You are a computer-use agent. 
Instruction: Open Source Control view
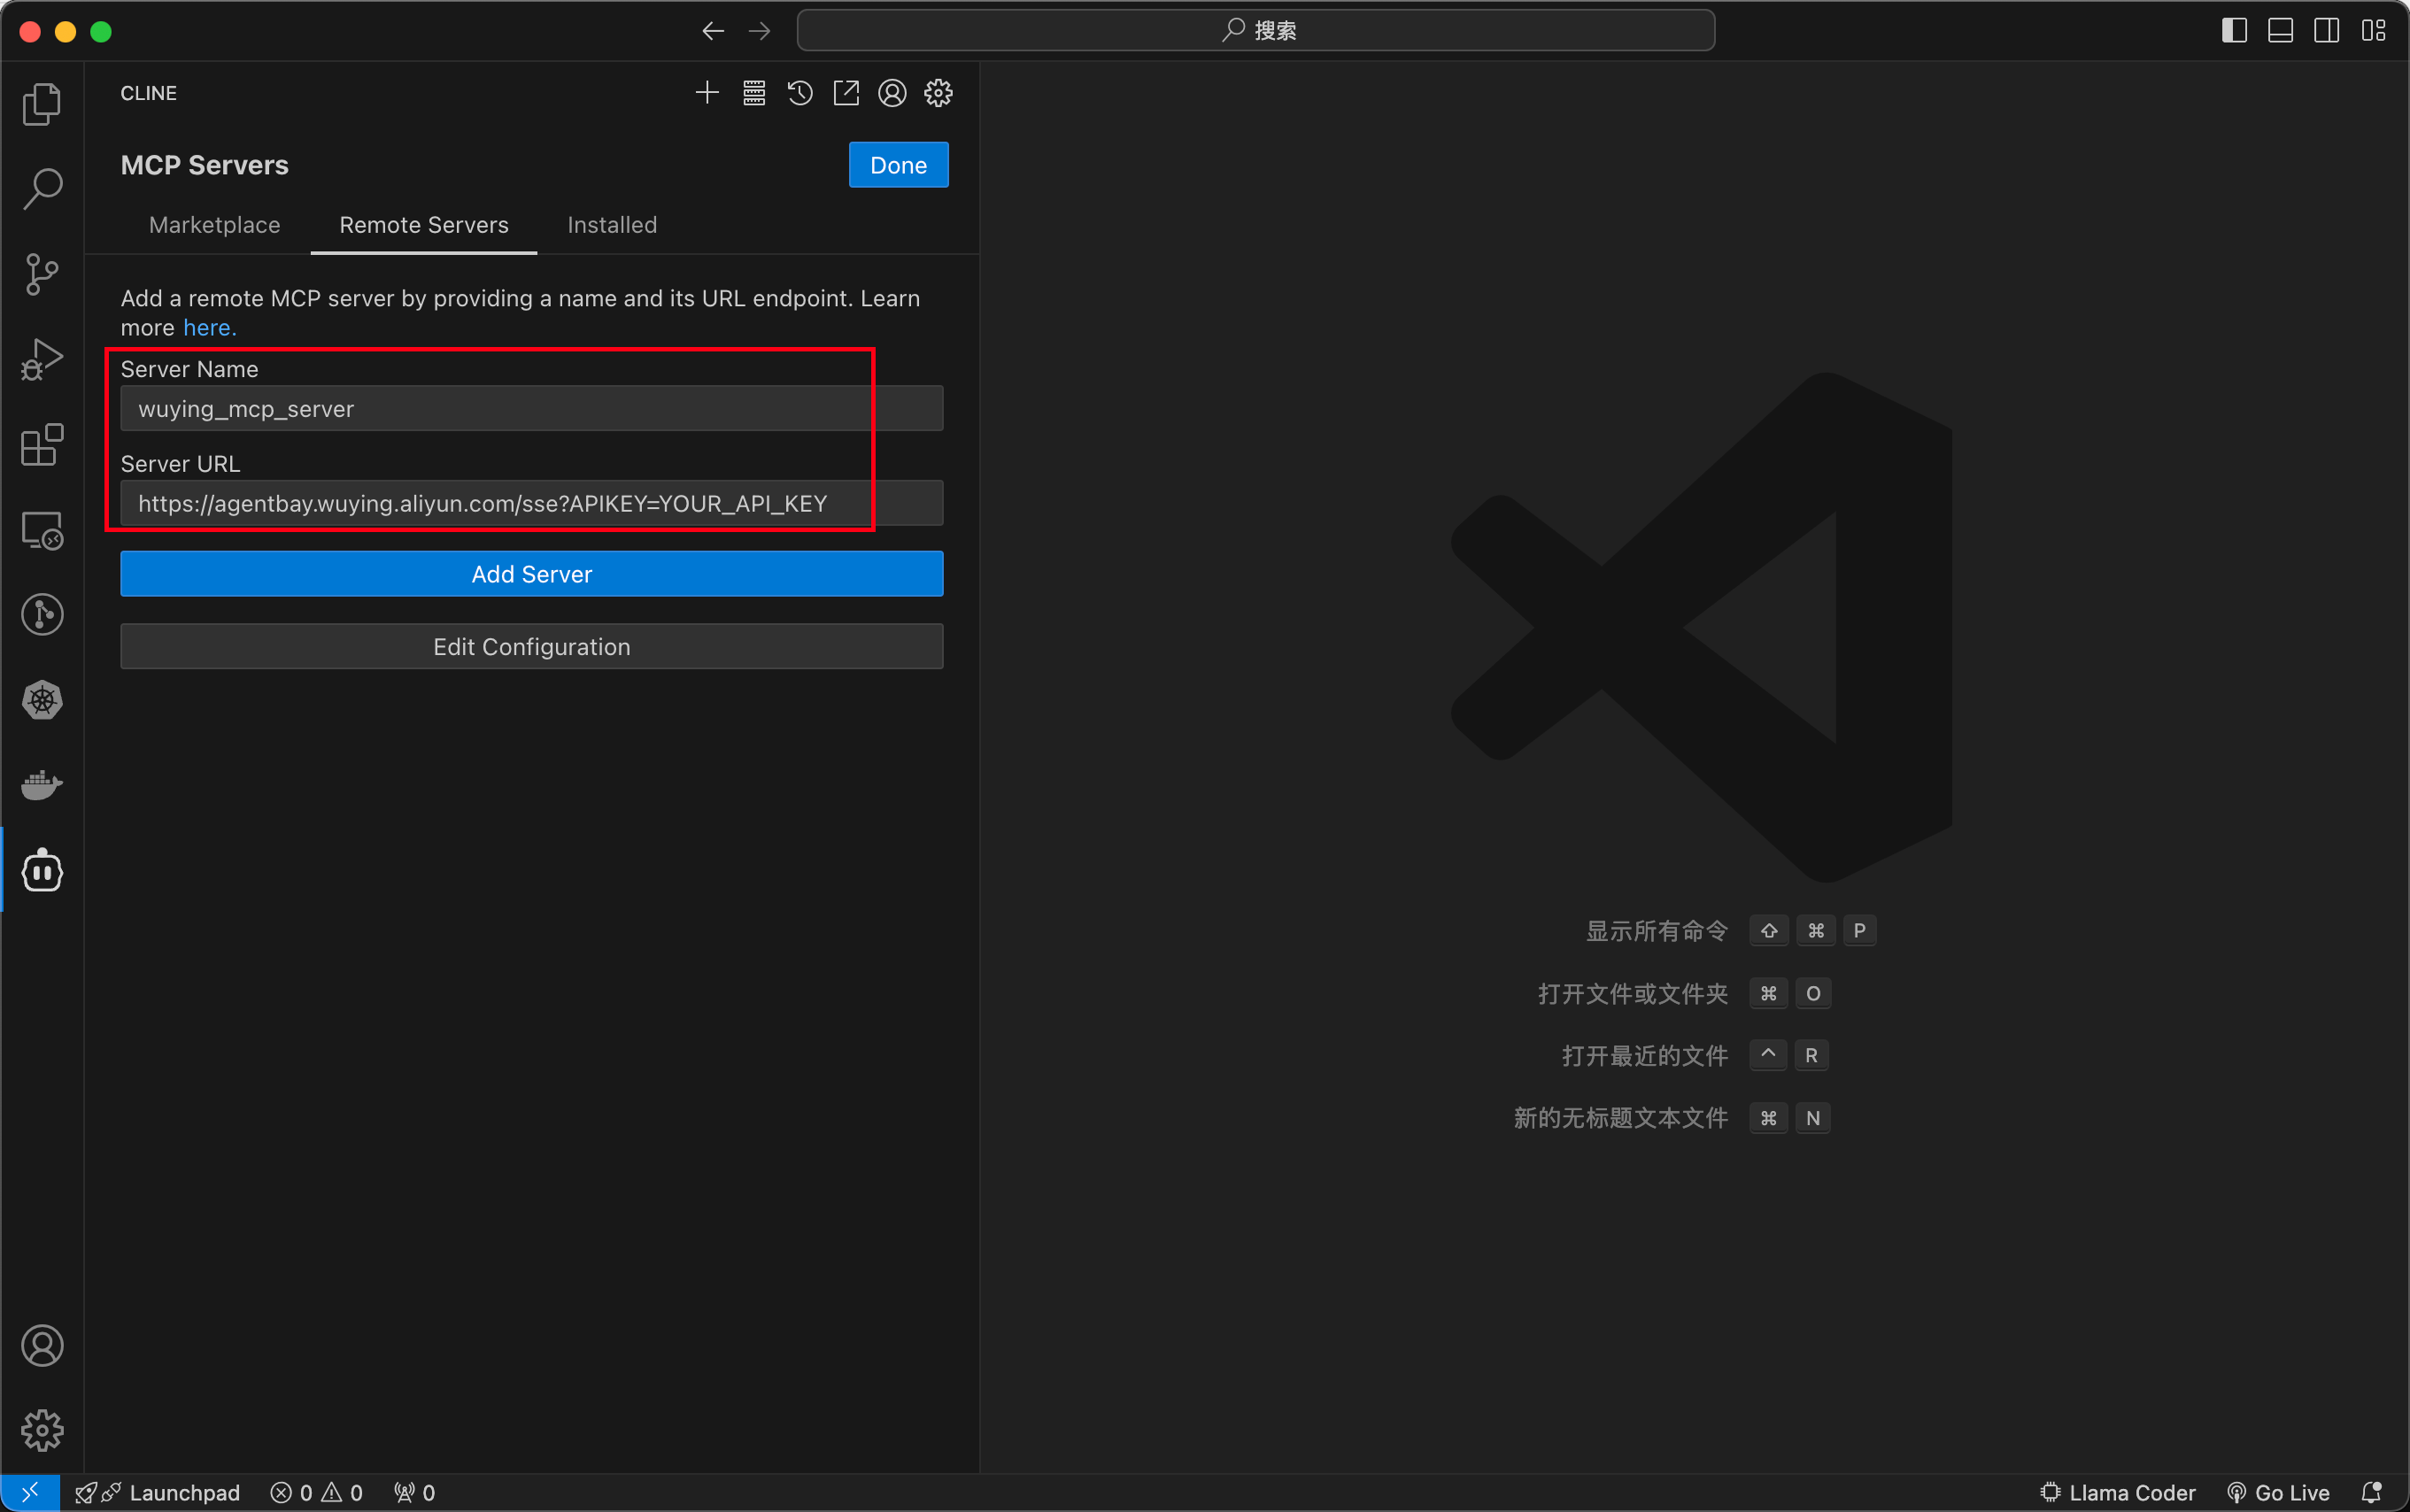(x=42, y=274)
